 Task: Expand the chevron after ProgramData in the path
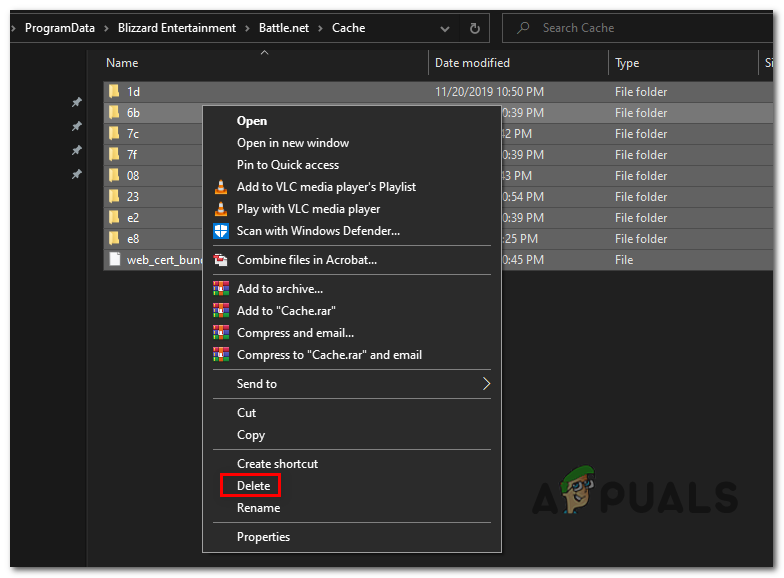coord(106,28)
